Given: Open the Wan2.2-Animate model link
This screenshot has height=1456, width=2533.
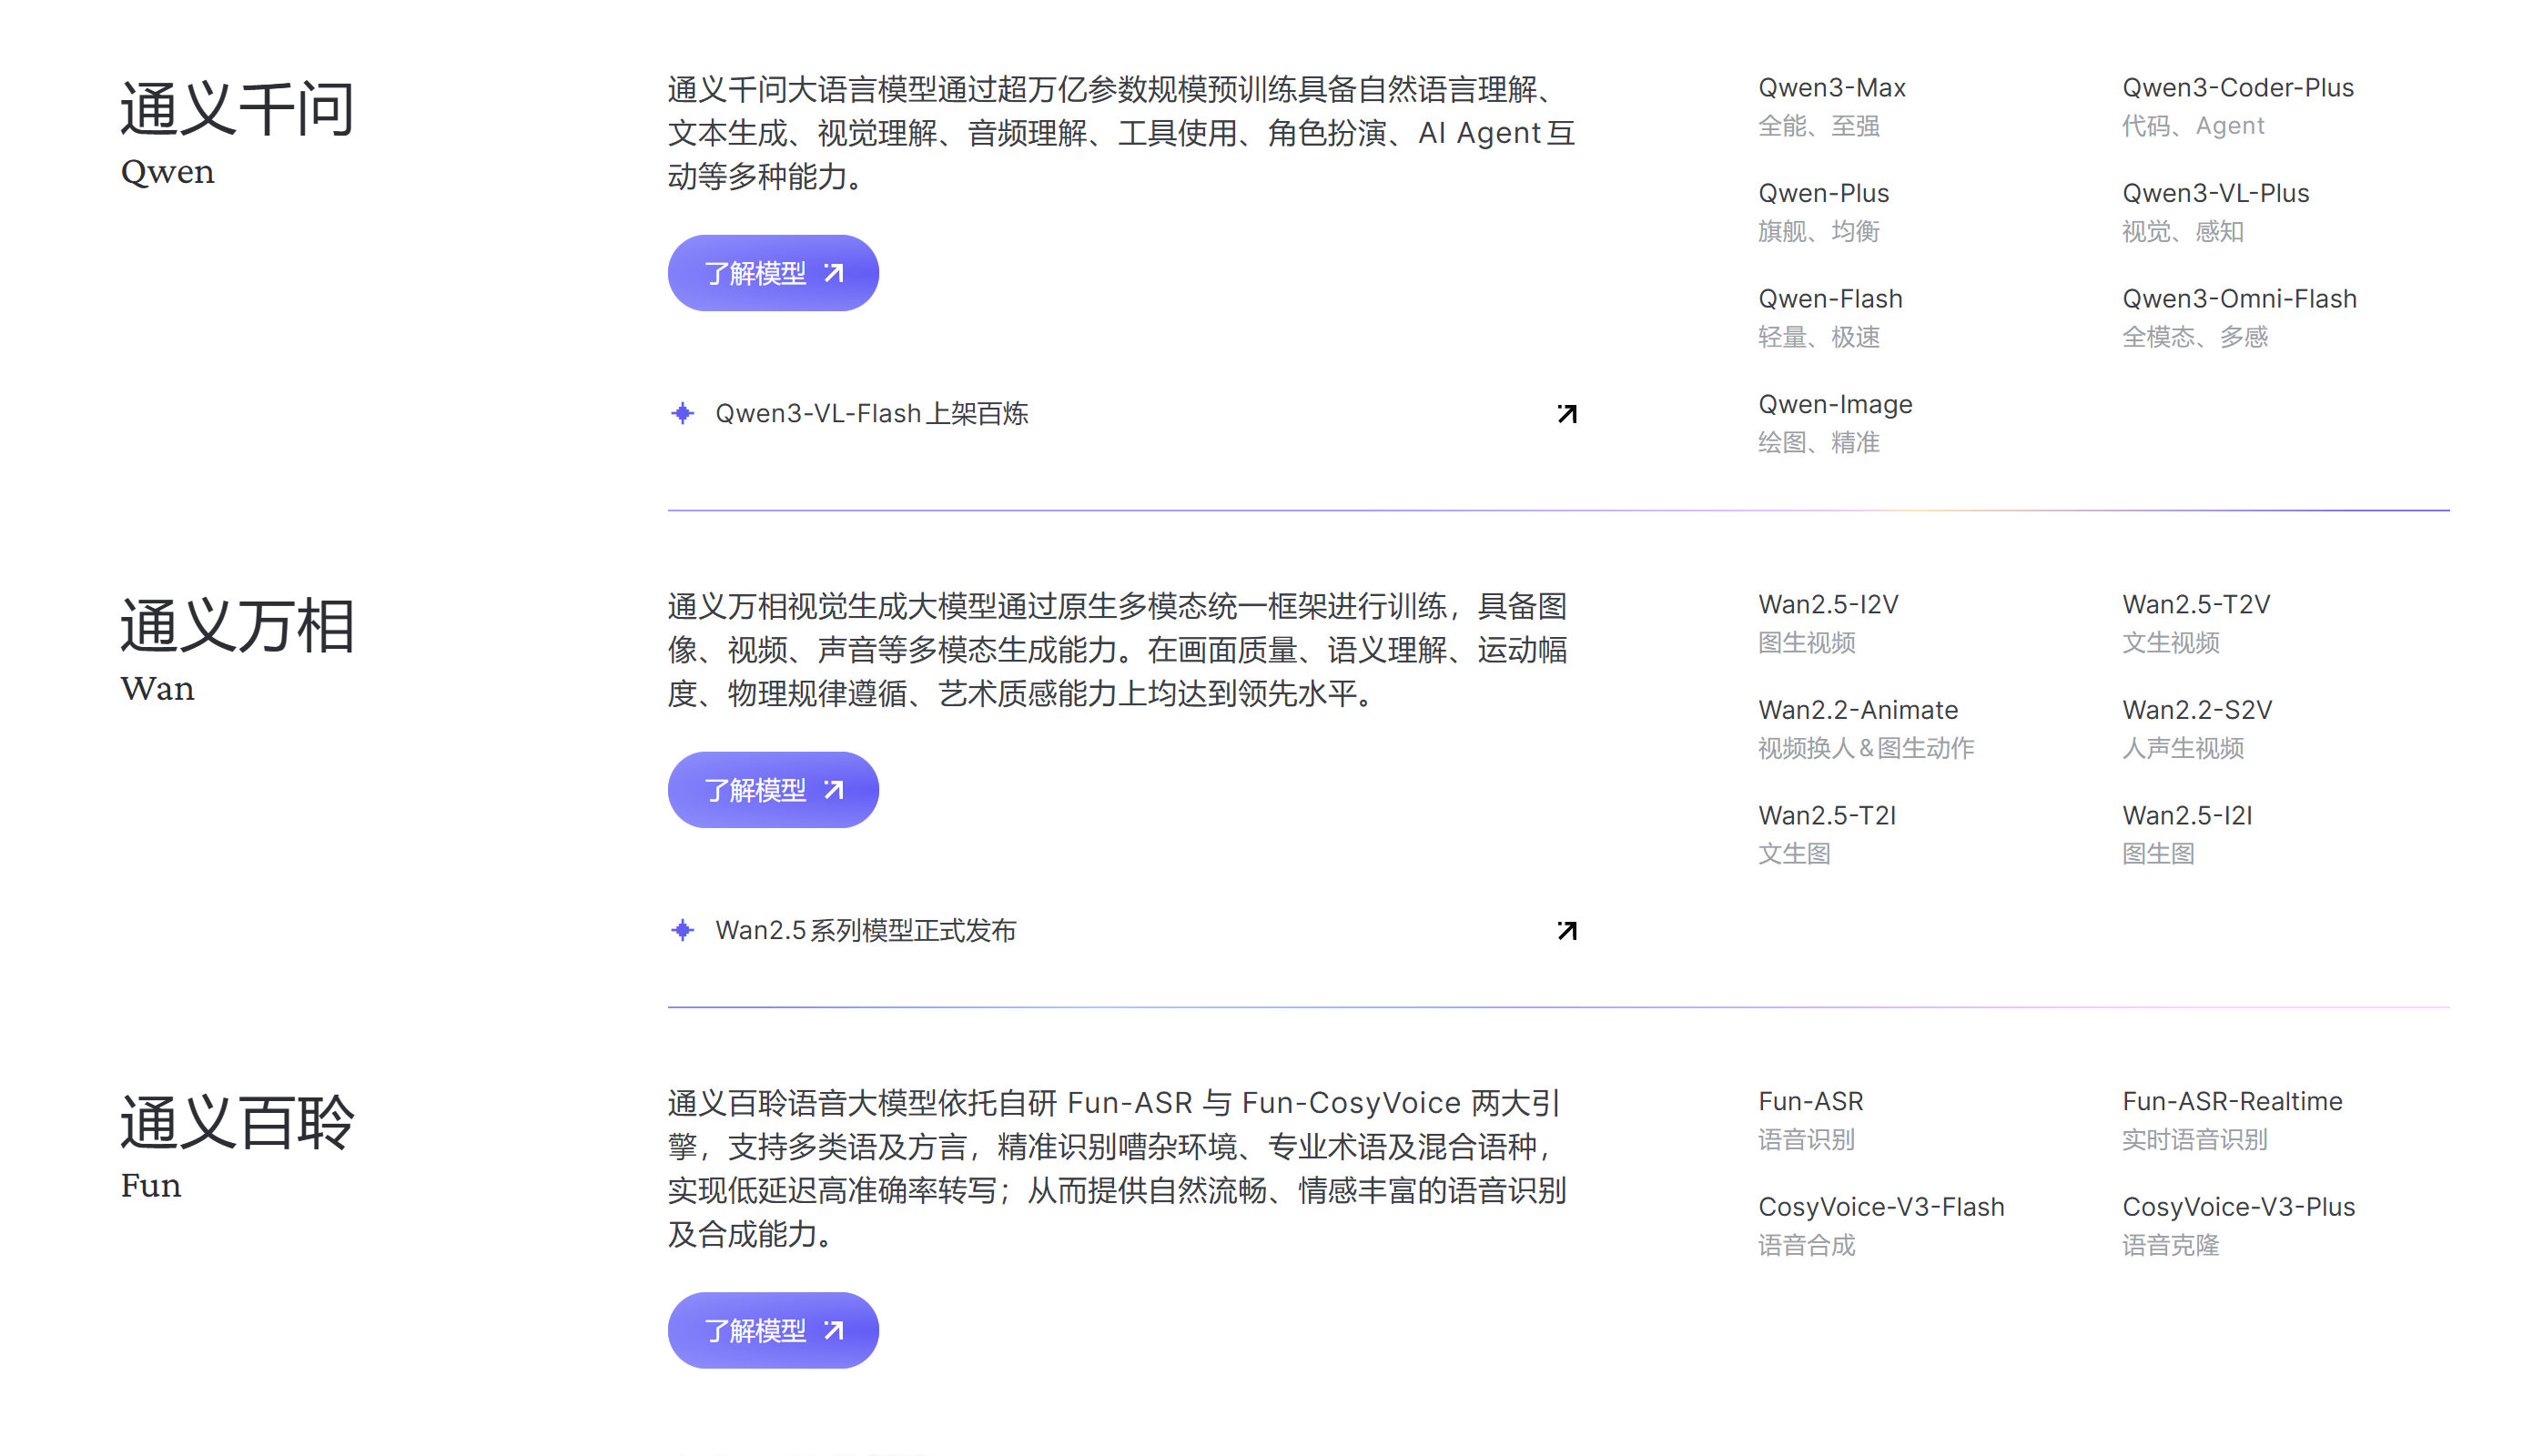Looking at the screenshot, I should (x=1857, y=710).
